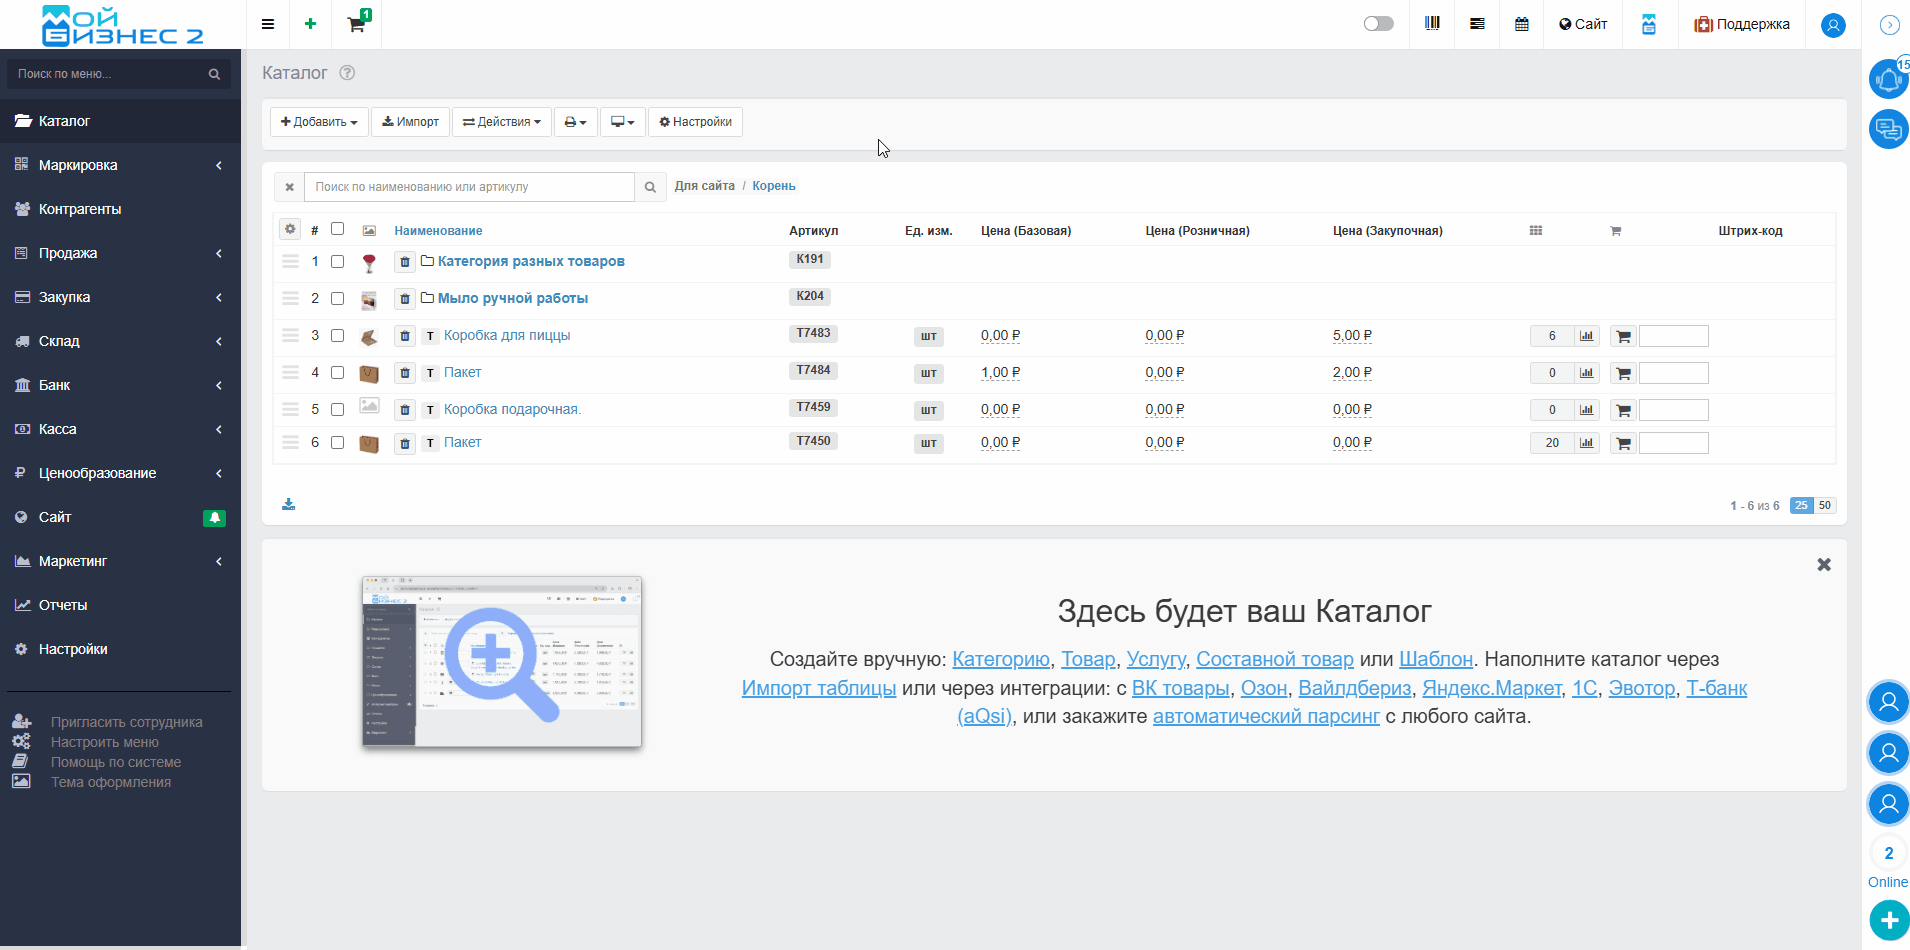Click the download icon below the table
Screen dimensions: 1910x950
(x=289, y=504)
